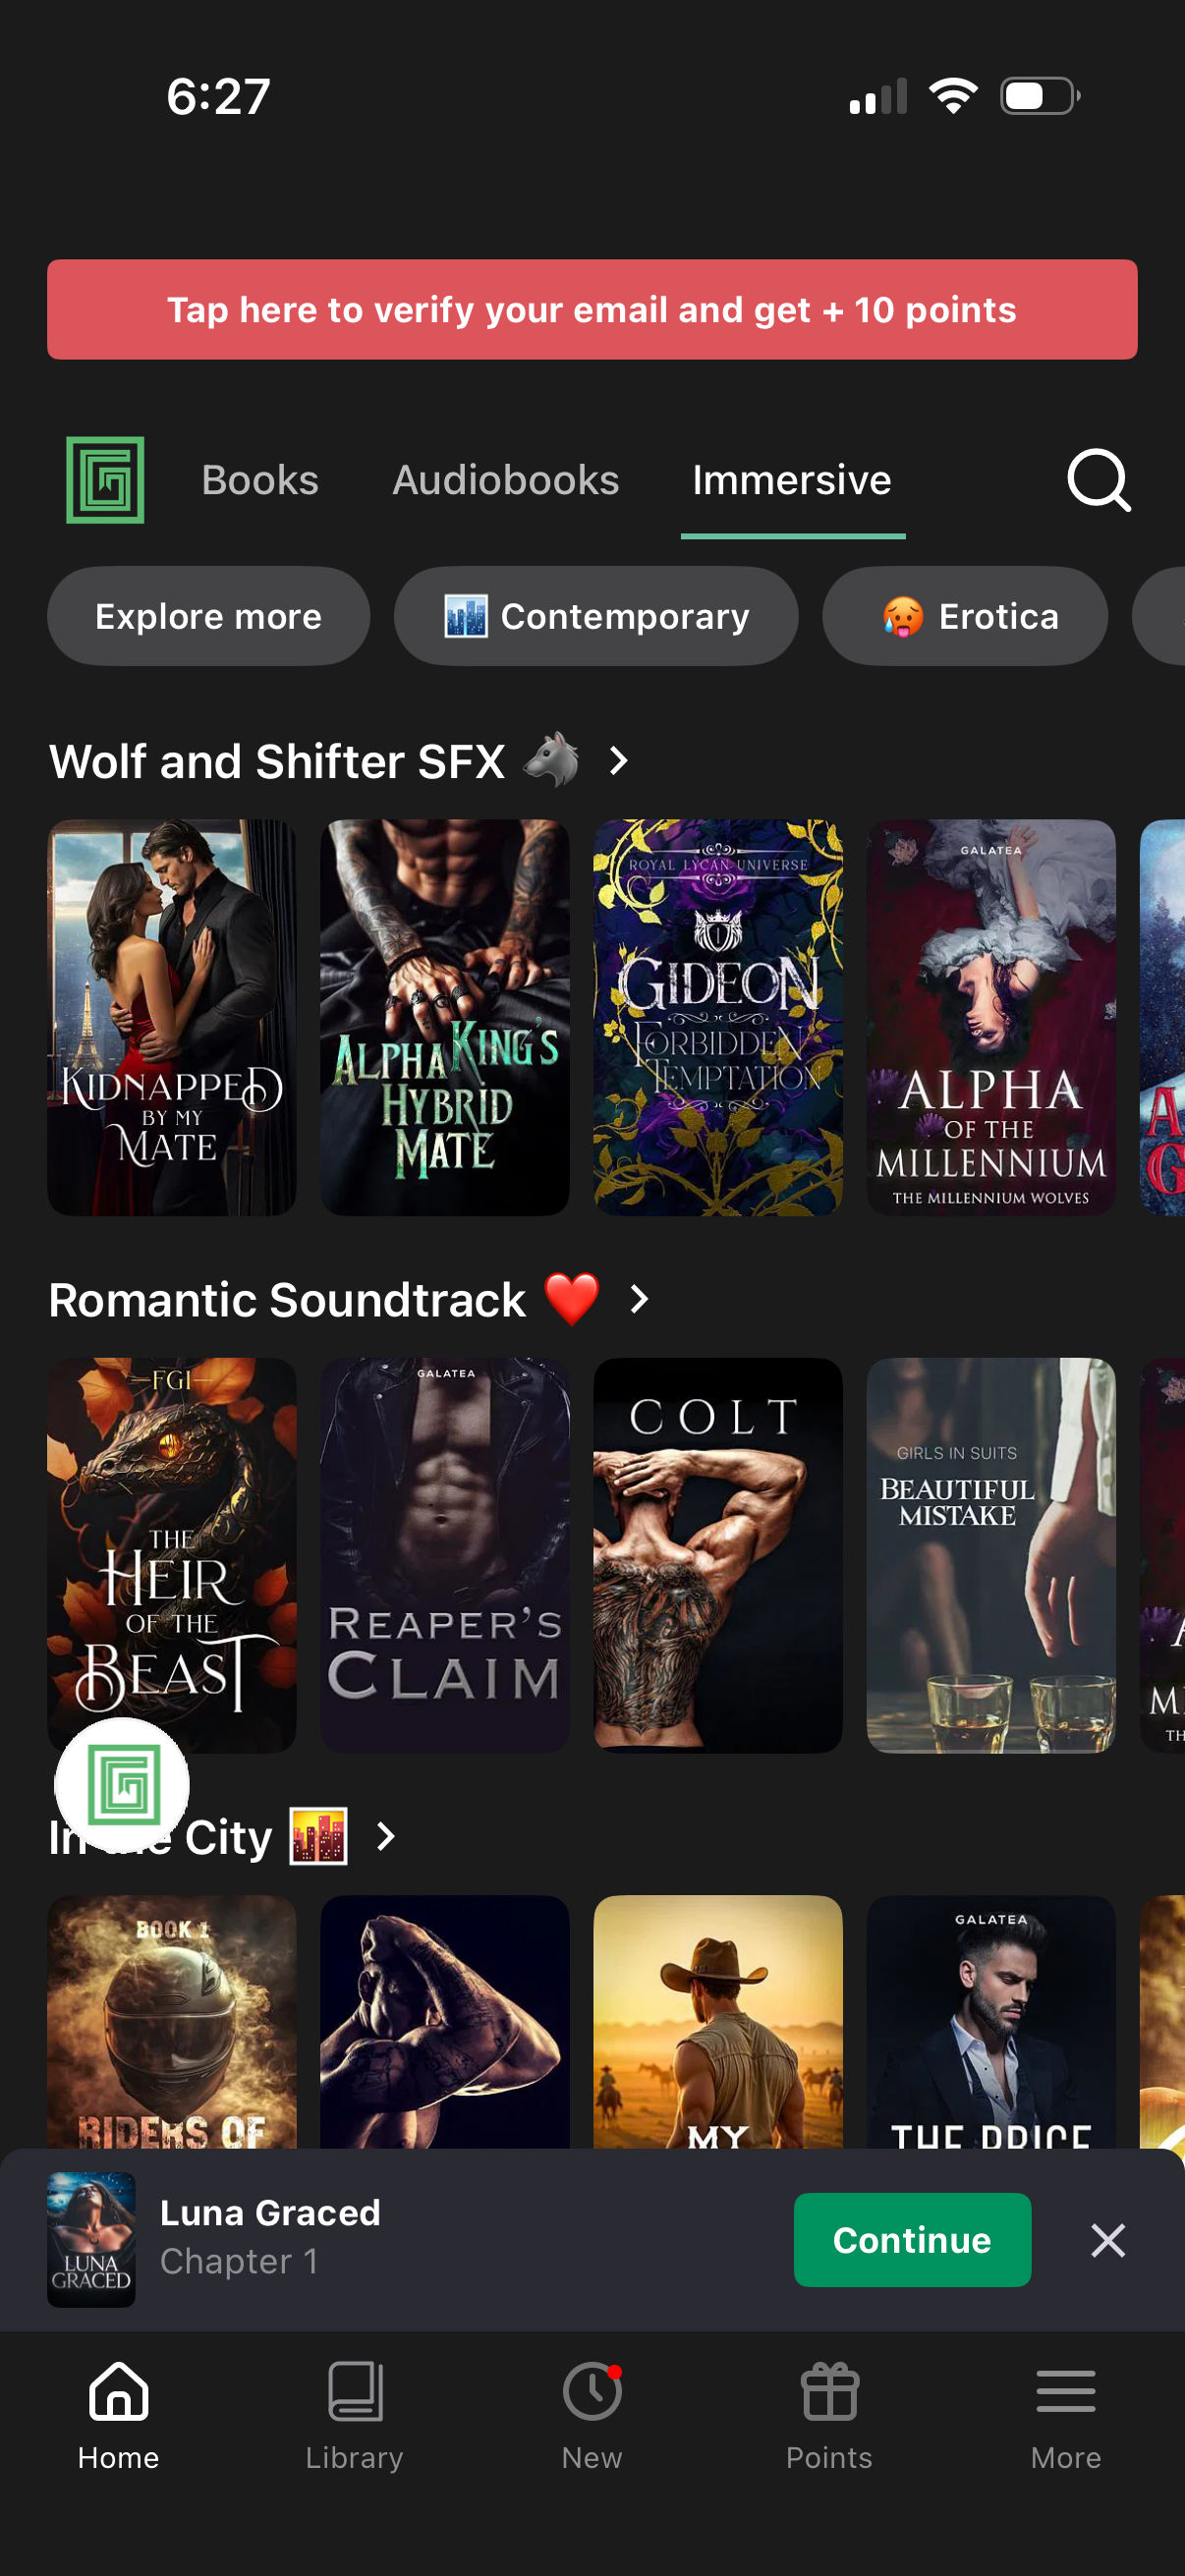Switch to the Audiobooks tab

coord(506,480)
